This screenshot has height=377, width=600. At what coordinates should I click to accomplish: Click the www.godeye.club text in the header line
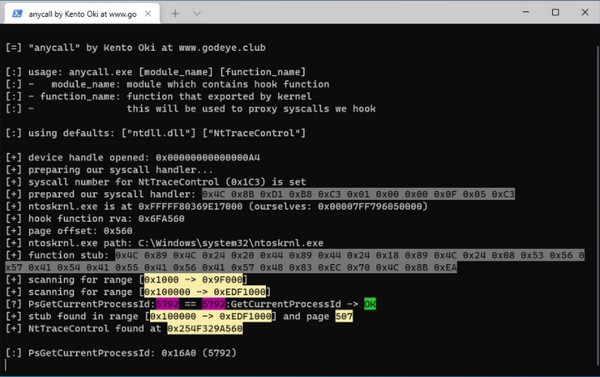pyautogui.click(x=222, y=48)
